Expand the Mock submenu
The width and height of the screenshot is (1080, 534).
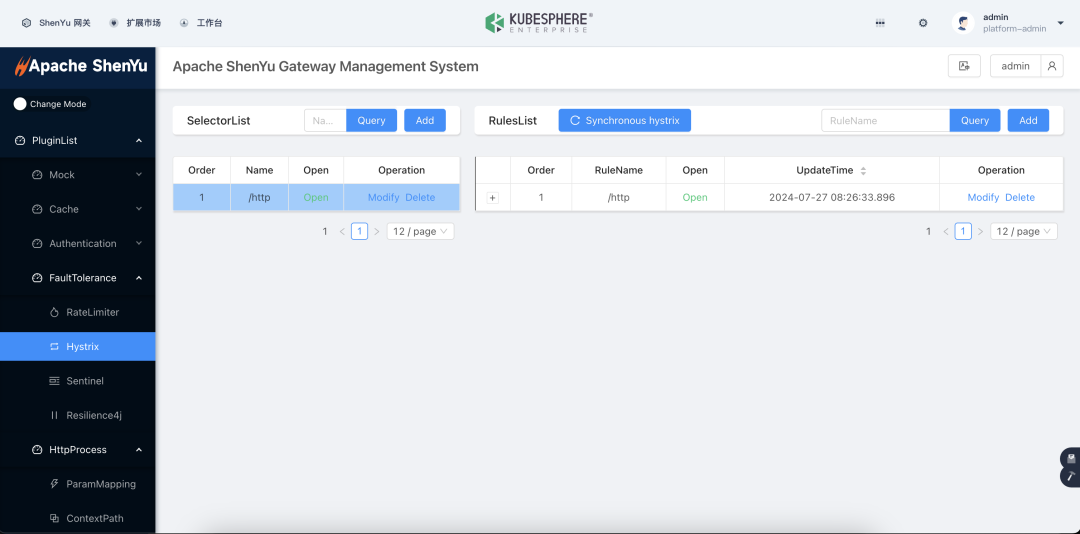(139, 175)
